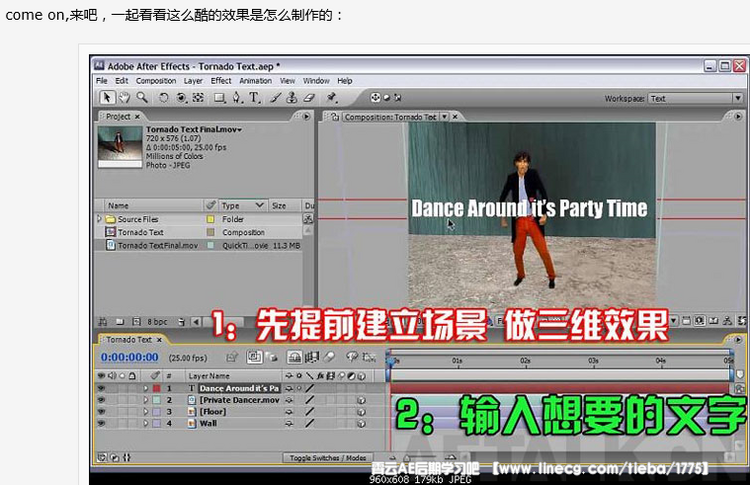The width and height of the screenshot is (750, 485).
Task: Toggle 3D switch on Floor layer
Action: click(361, 412)
